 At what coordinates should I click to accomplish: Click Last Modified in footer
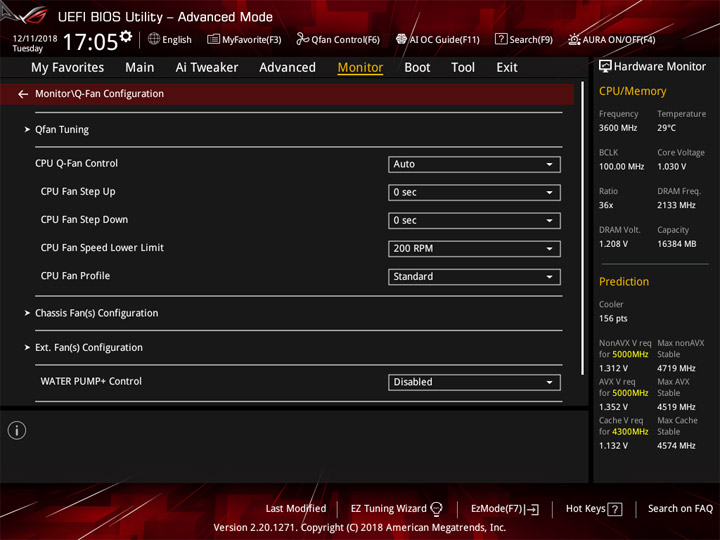click(x=296, y=509)
